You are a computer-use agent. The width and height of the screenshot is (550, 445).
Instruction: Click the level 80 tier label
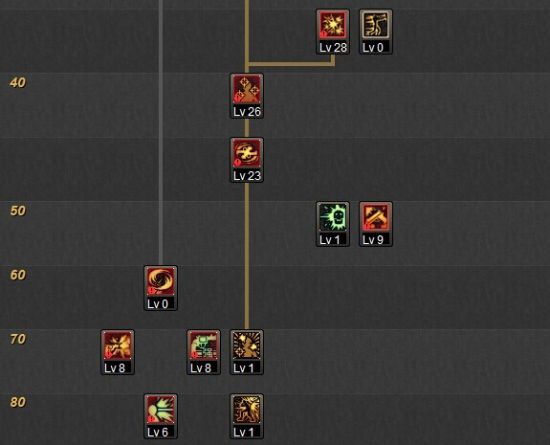(18, 402)
